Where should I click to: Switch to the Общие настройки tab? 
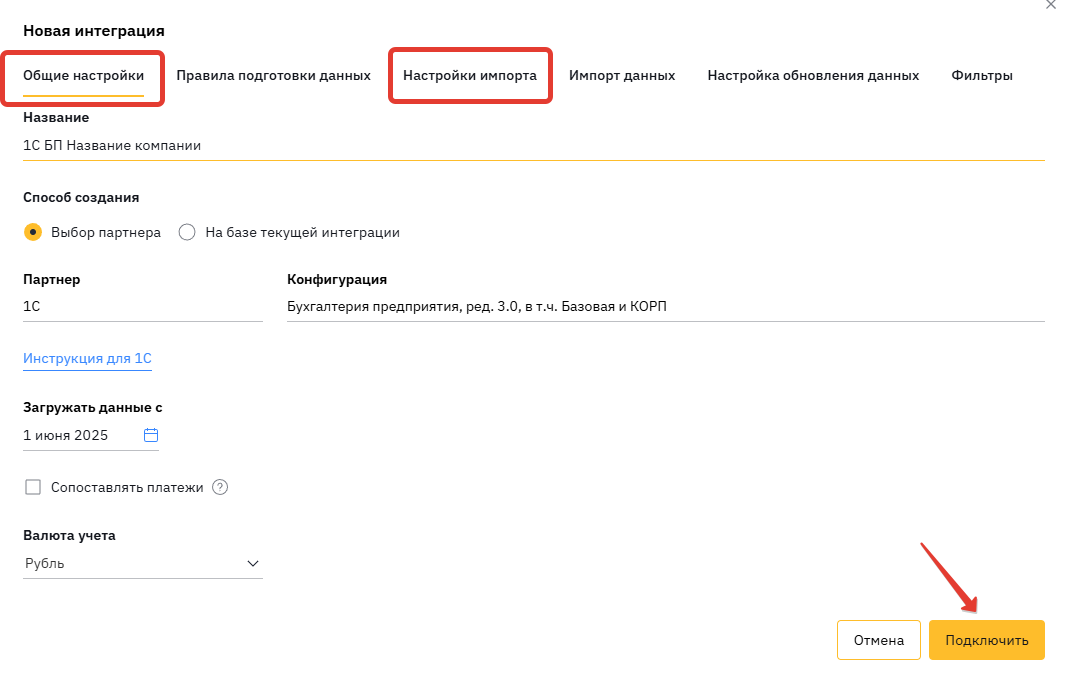[84, 75]
